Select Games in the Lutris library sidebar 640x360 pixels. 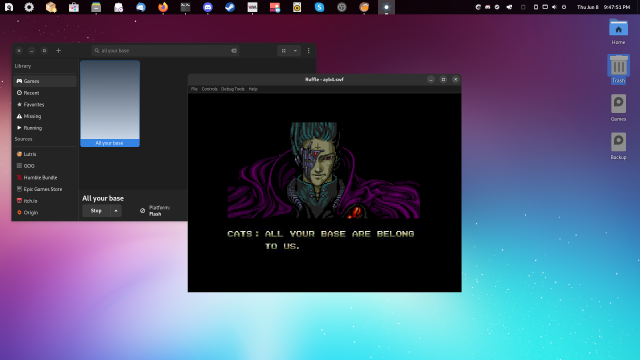[45, 81]
